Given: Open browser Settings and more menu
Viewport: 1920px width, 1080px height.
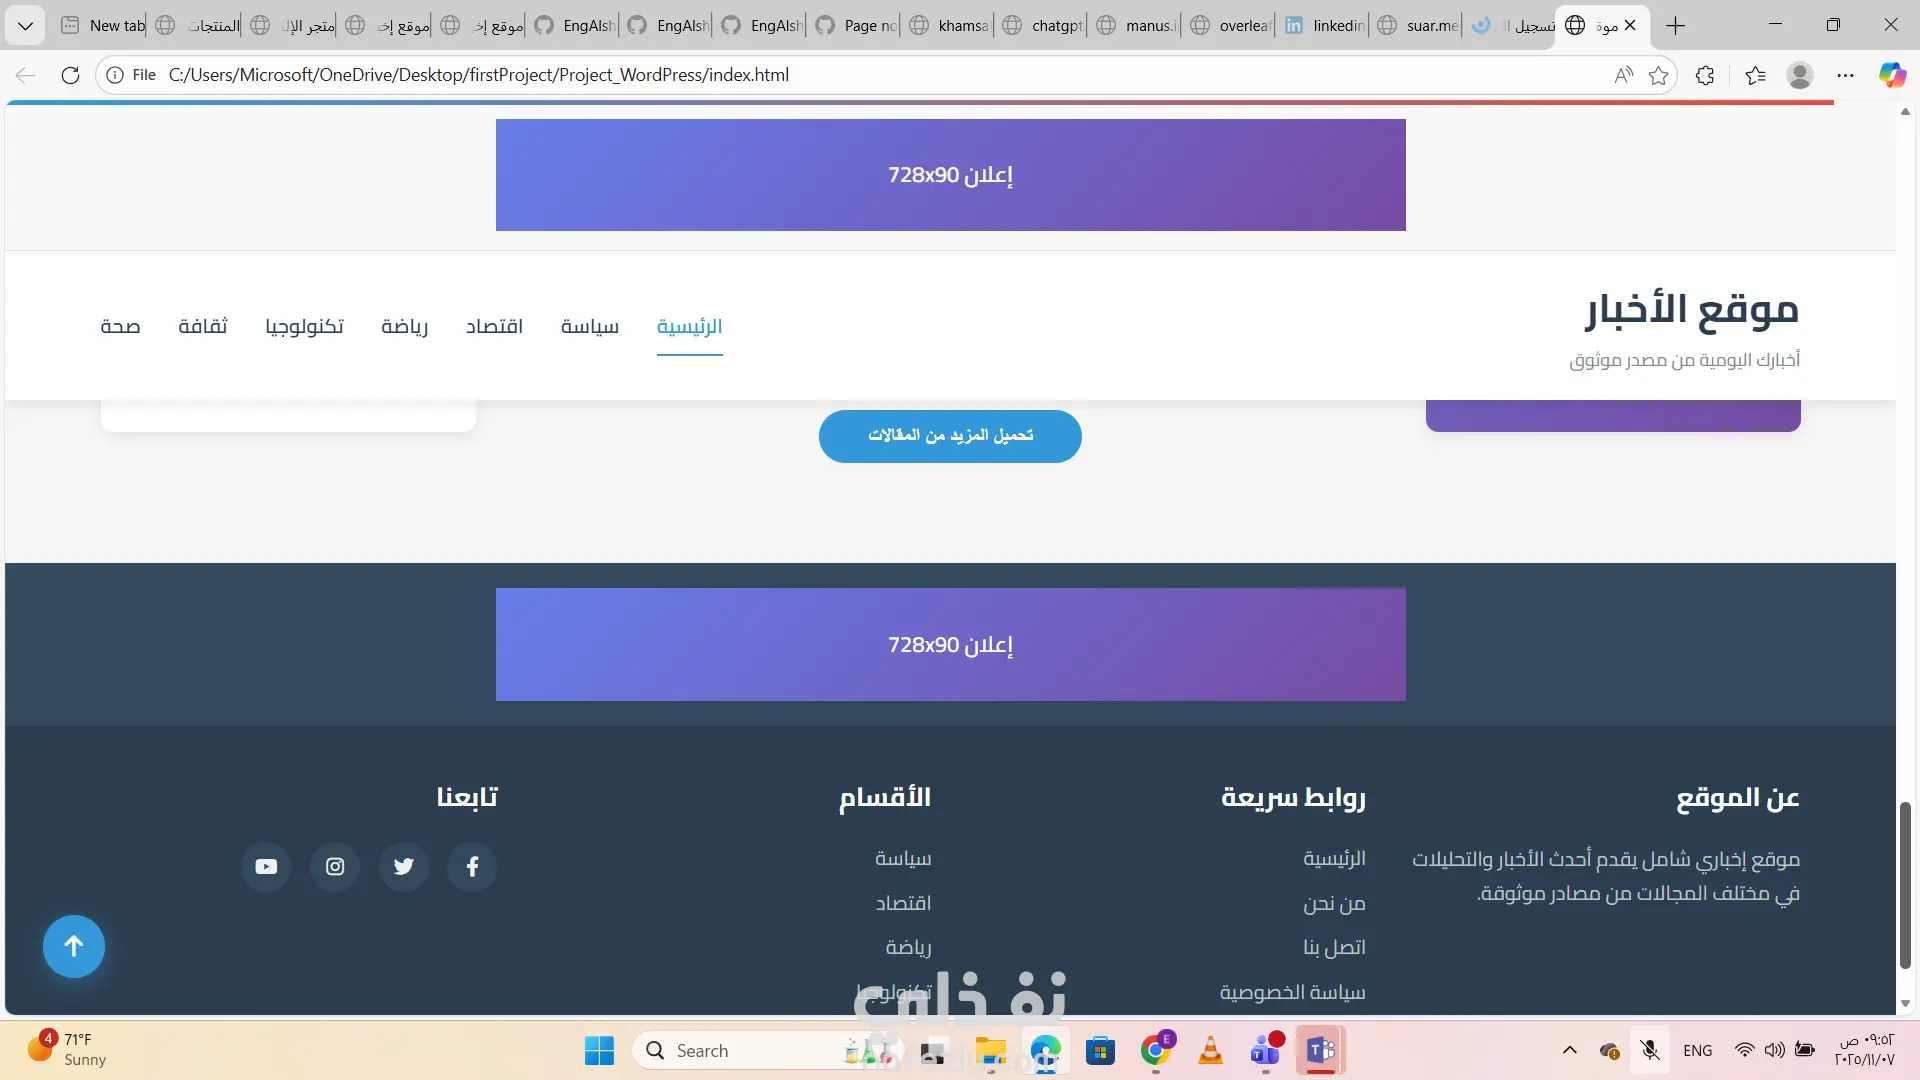Looking at the screenshot, I should [1846, 75].
